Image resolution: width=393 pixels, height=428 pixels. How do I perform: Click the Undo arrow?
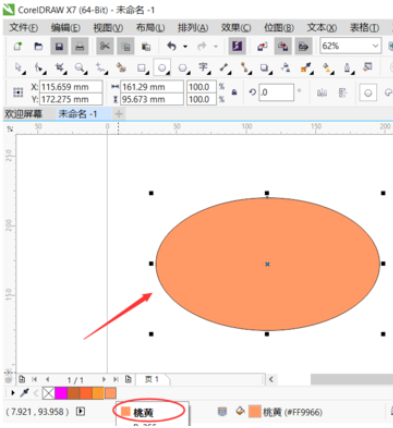point(172,46)
